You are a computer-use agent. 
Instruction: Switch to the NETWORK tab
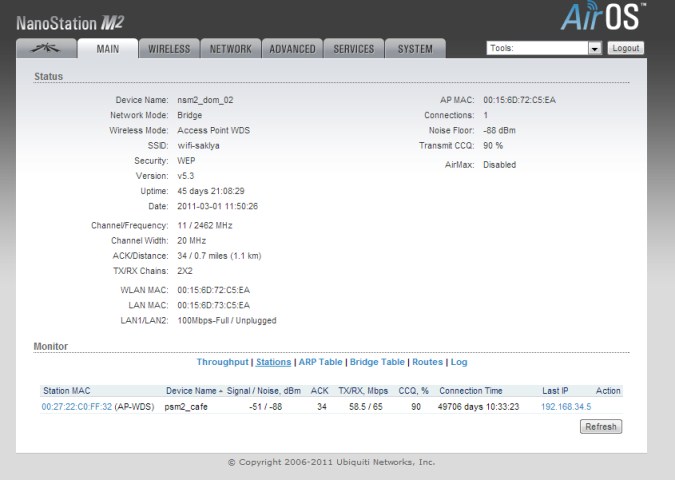(x=231, y=49)
